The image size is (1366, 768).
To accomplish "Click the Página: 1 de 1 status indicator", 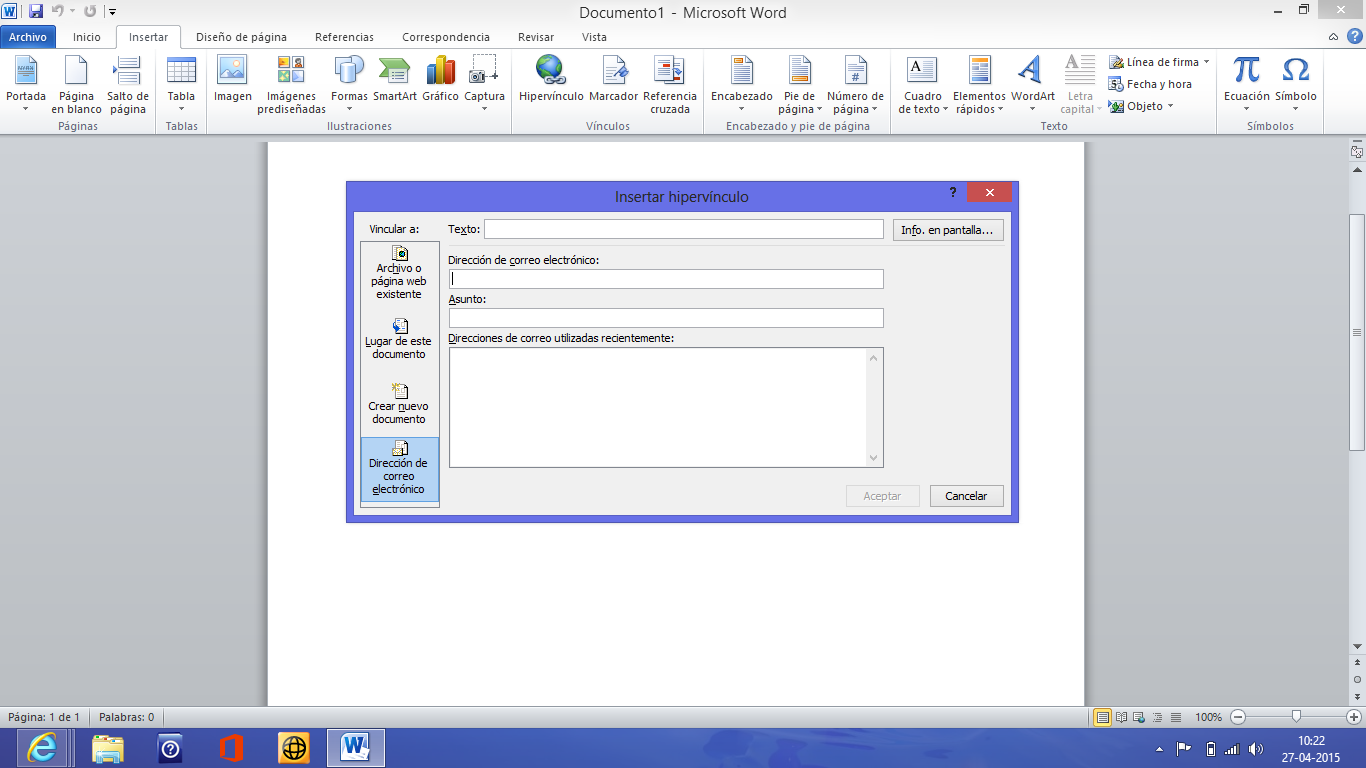I will [x=44, y=717].
